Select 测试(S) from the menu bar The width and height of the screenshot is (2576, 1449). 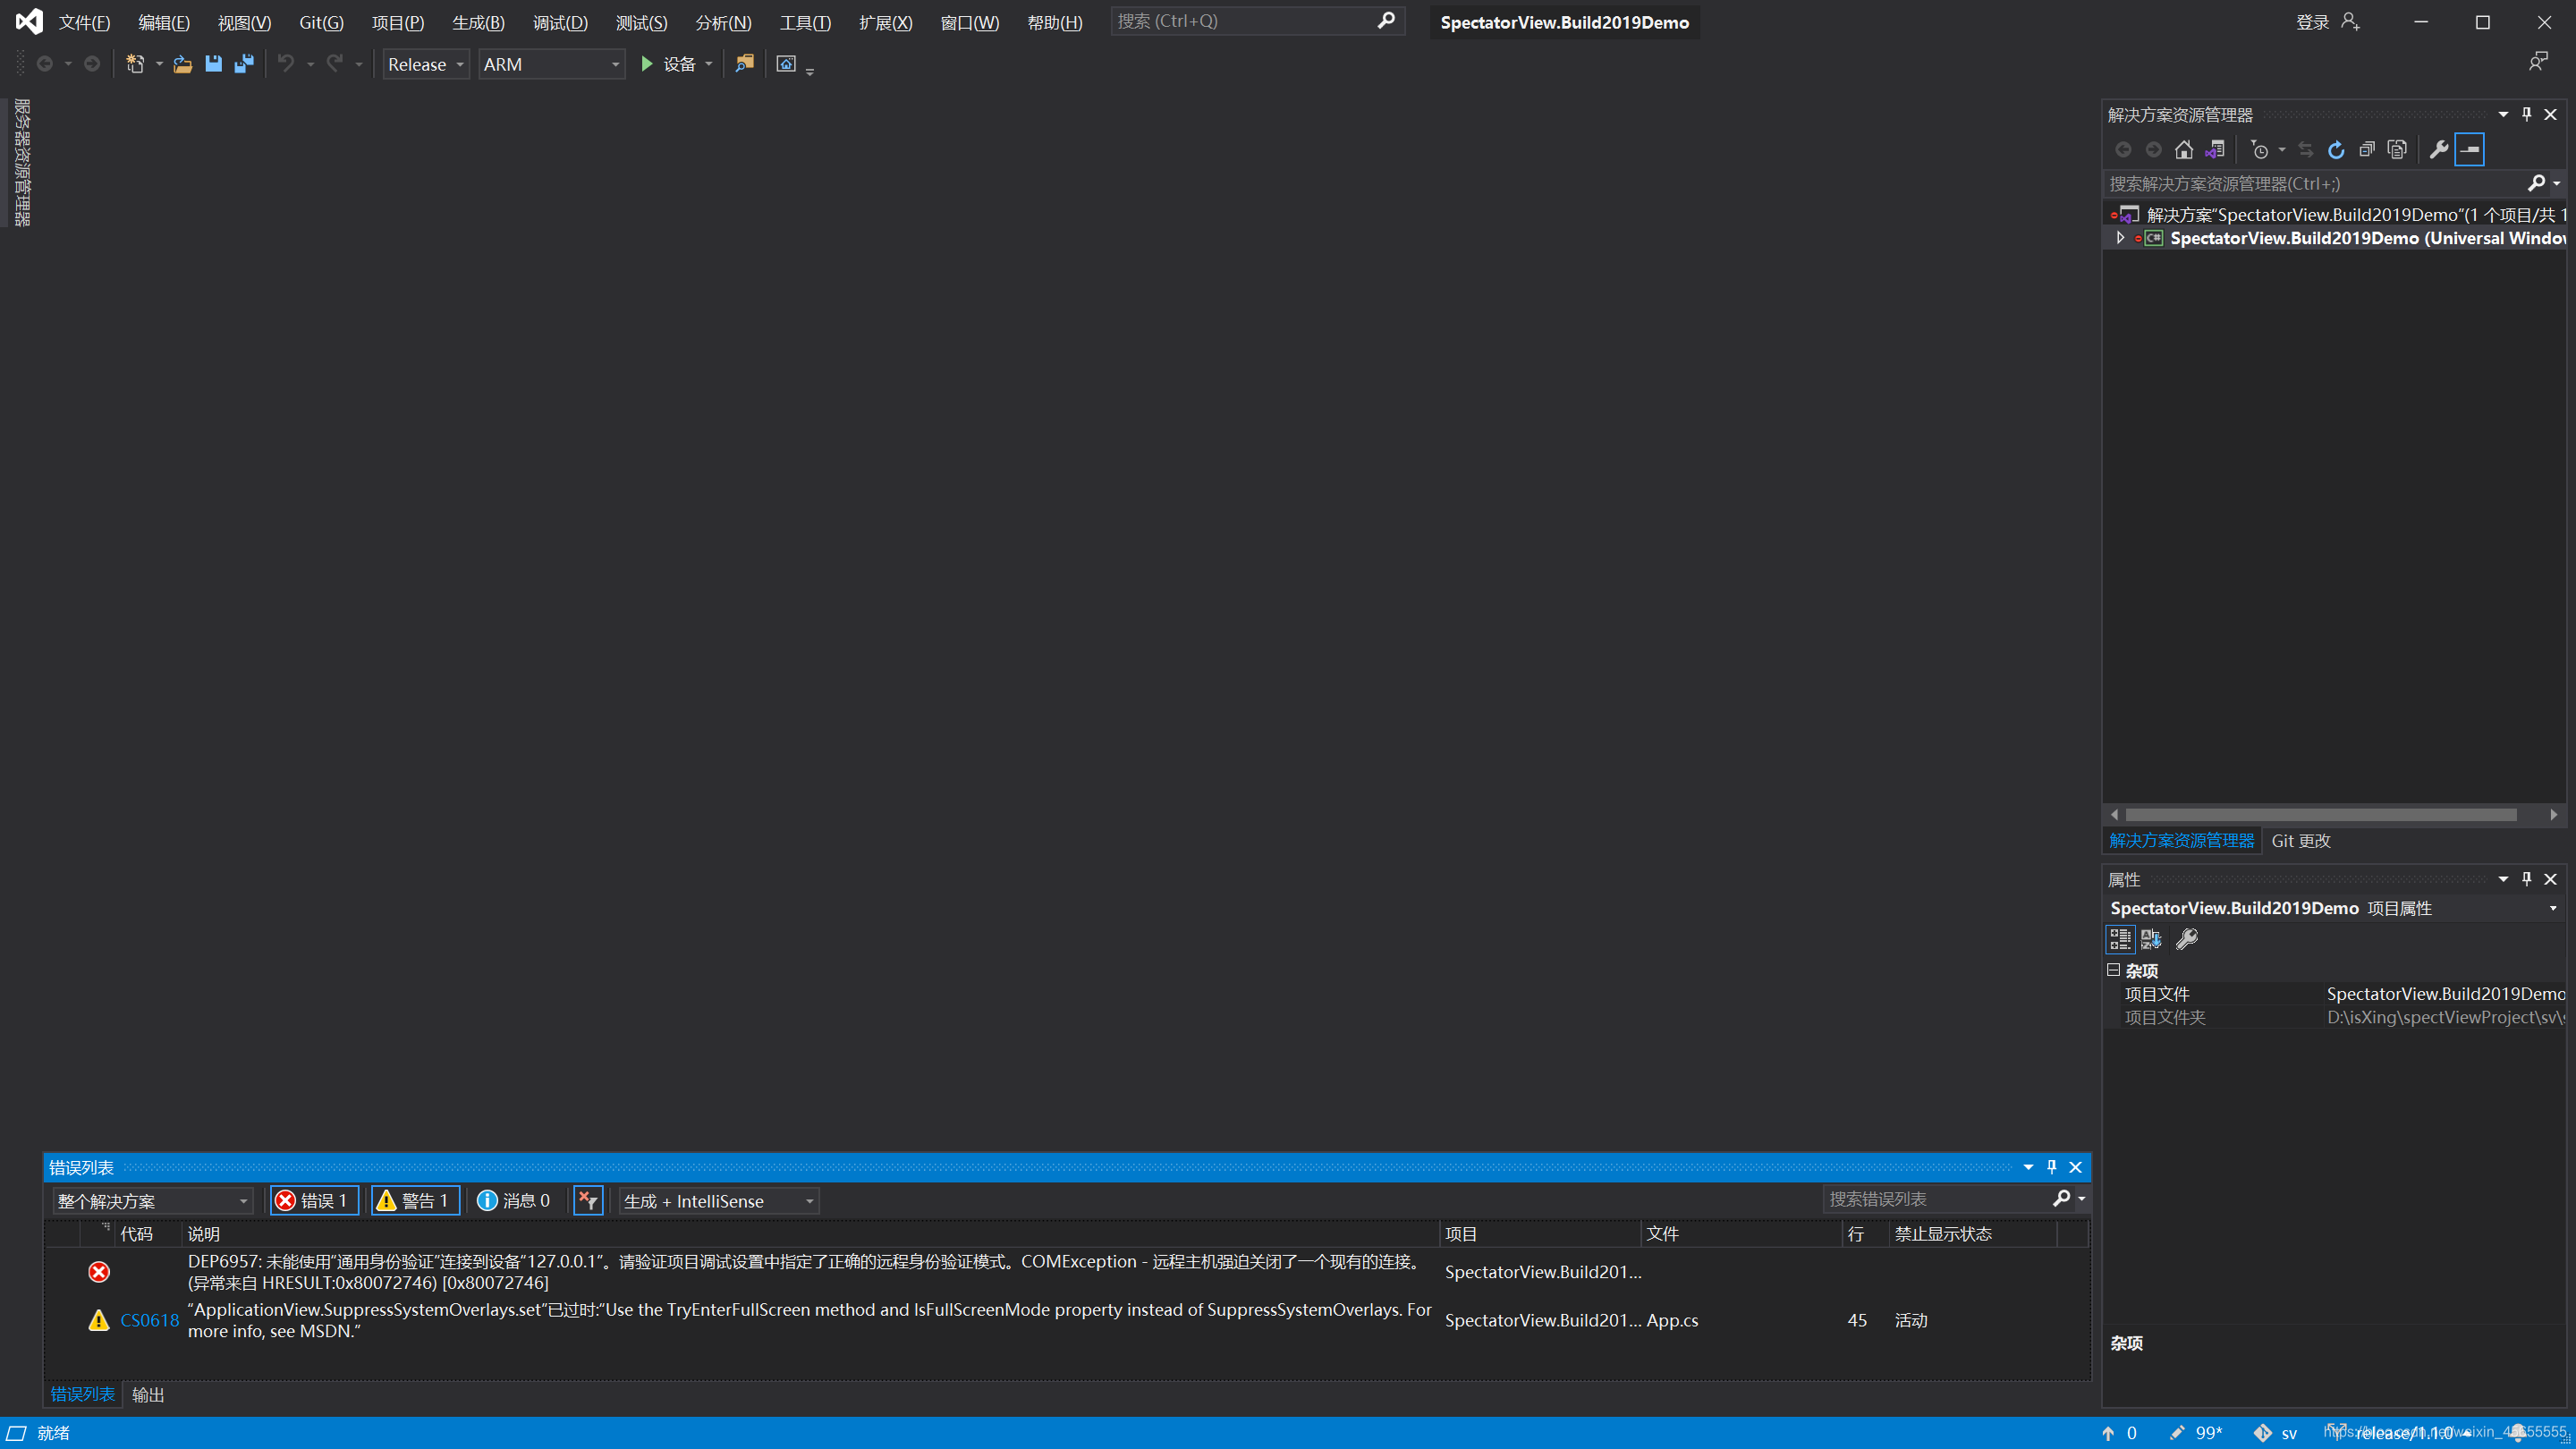(x=640, y=21)
